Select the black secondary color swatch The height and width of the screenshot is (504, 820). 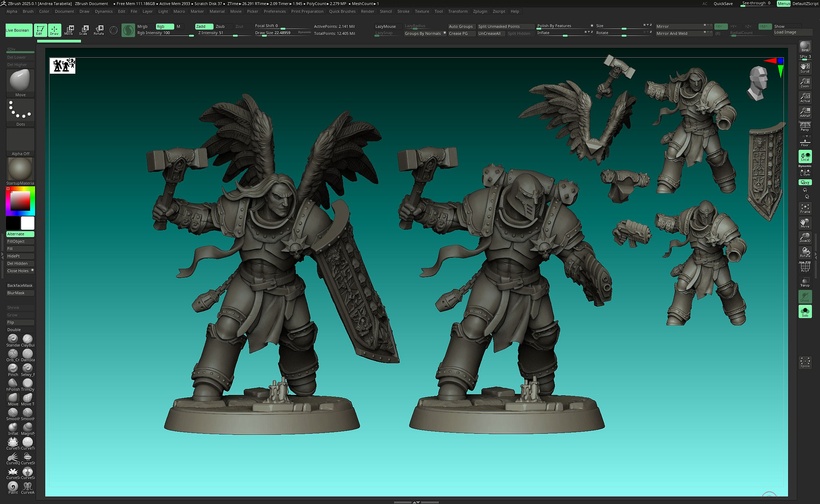(13, 223)
